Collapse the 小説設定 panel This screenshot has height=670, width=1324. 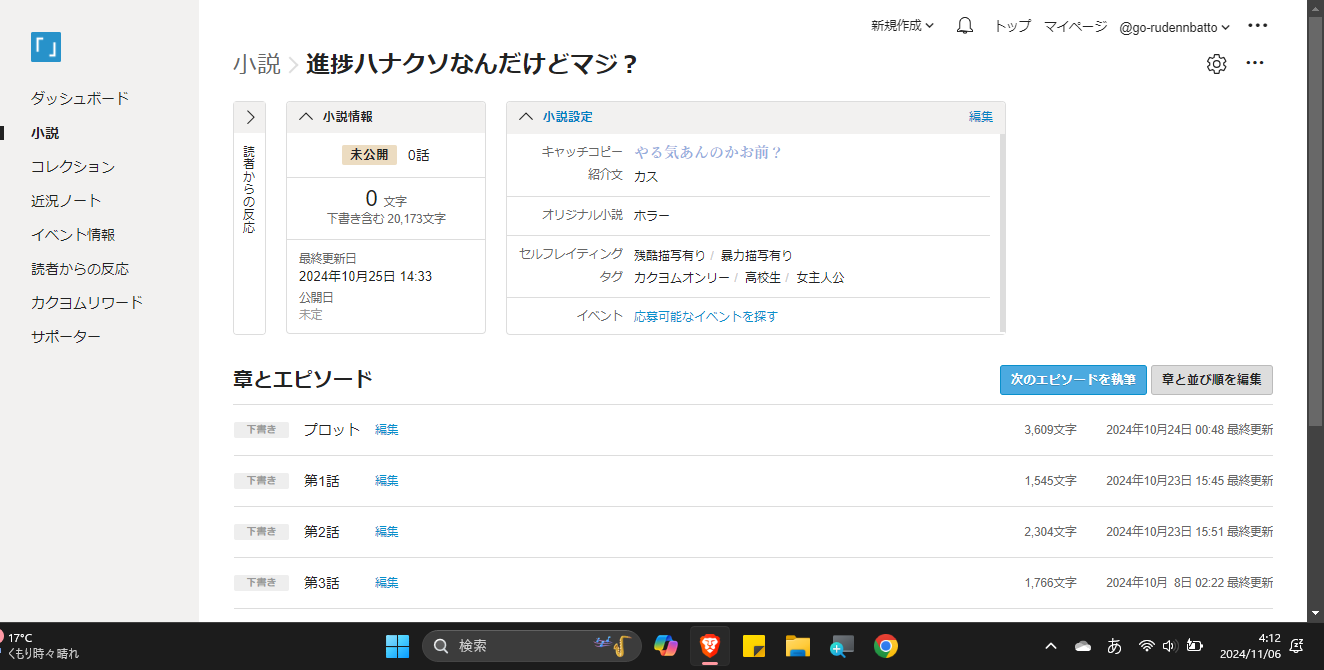(526, 117)
